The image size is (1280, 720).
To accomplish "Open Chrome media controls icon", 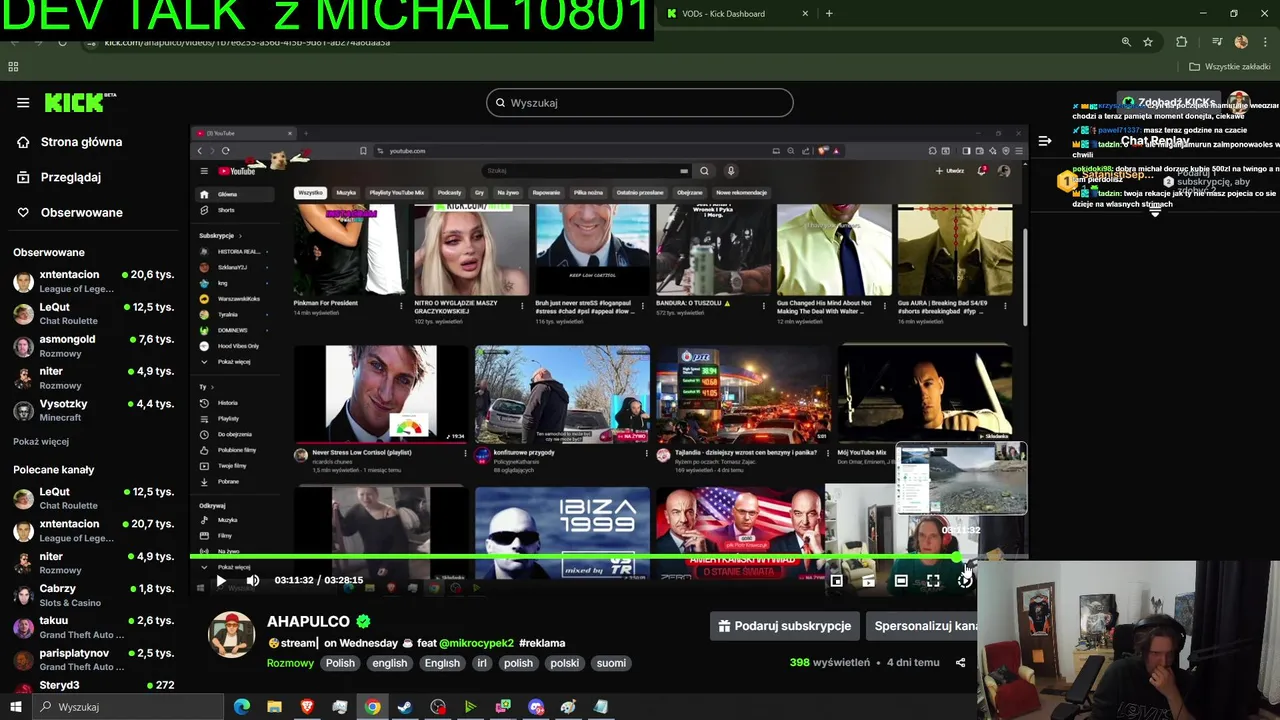I will tap(1217, 42).
